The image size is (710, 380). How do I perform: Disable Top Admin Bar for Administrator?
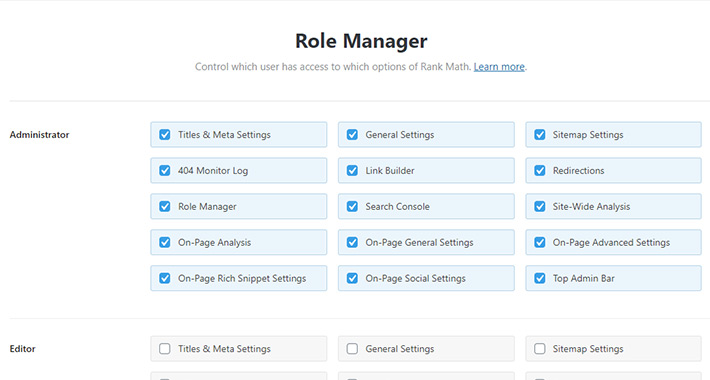pyautogui.click(x=540, y=278)
